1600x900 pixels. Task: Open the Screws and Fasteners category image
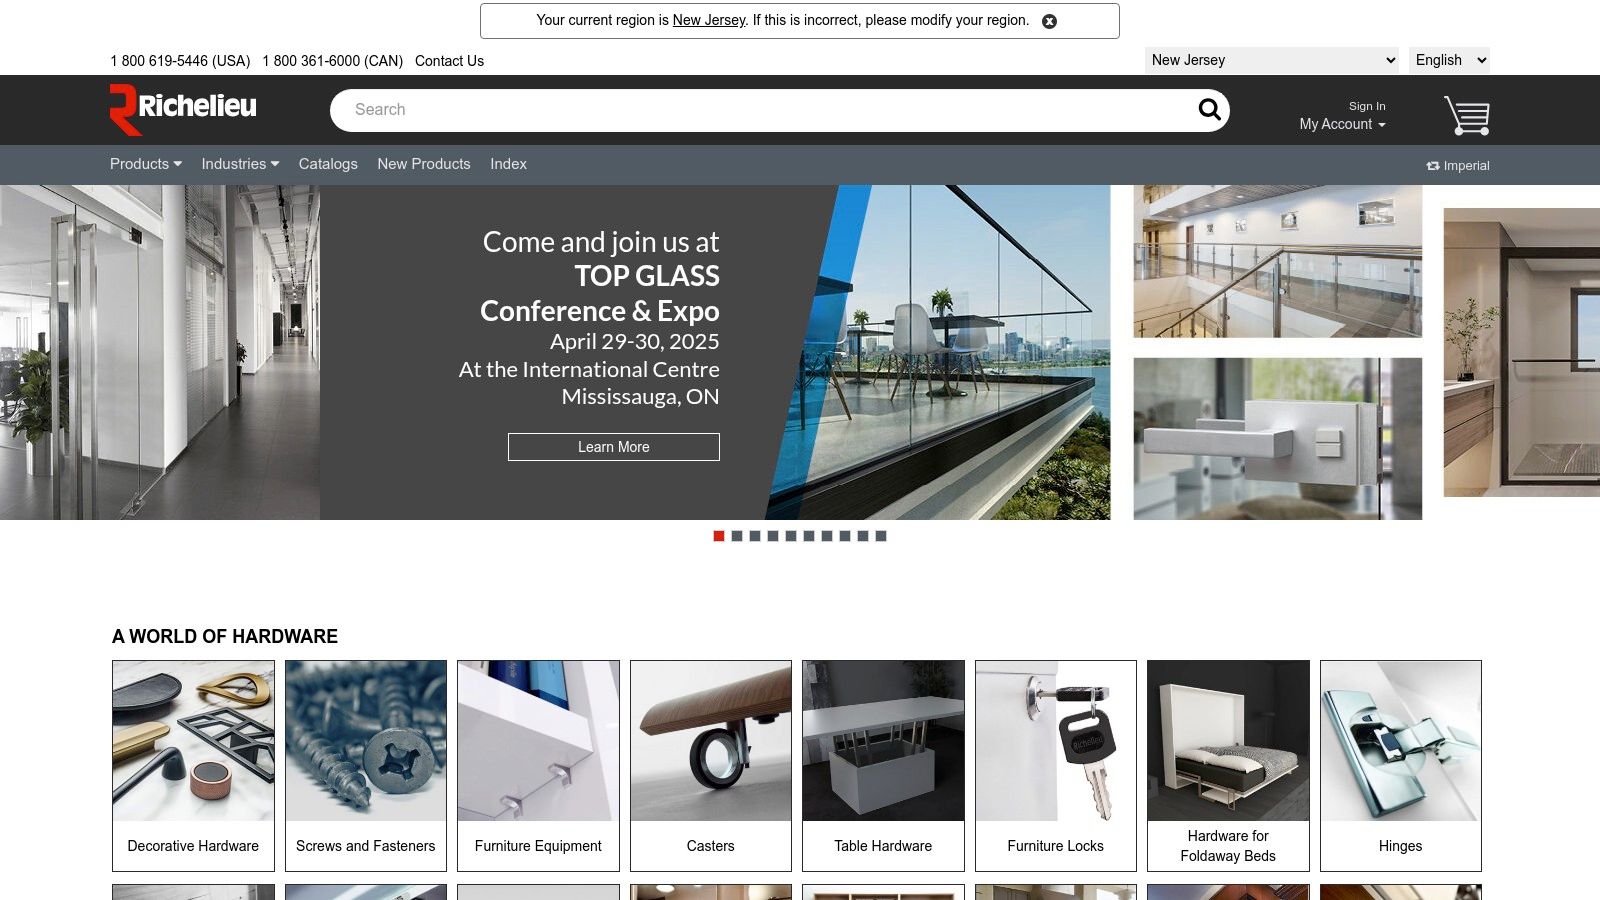tap(366, 741)
